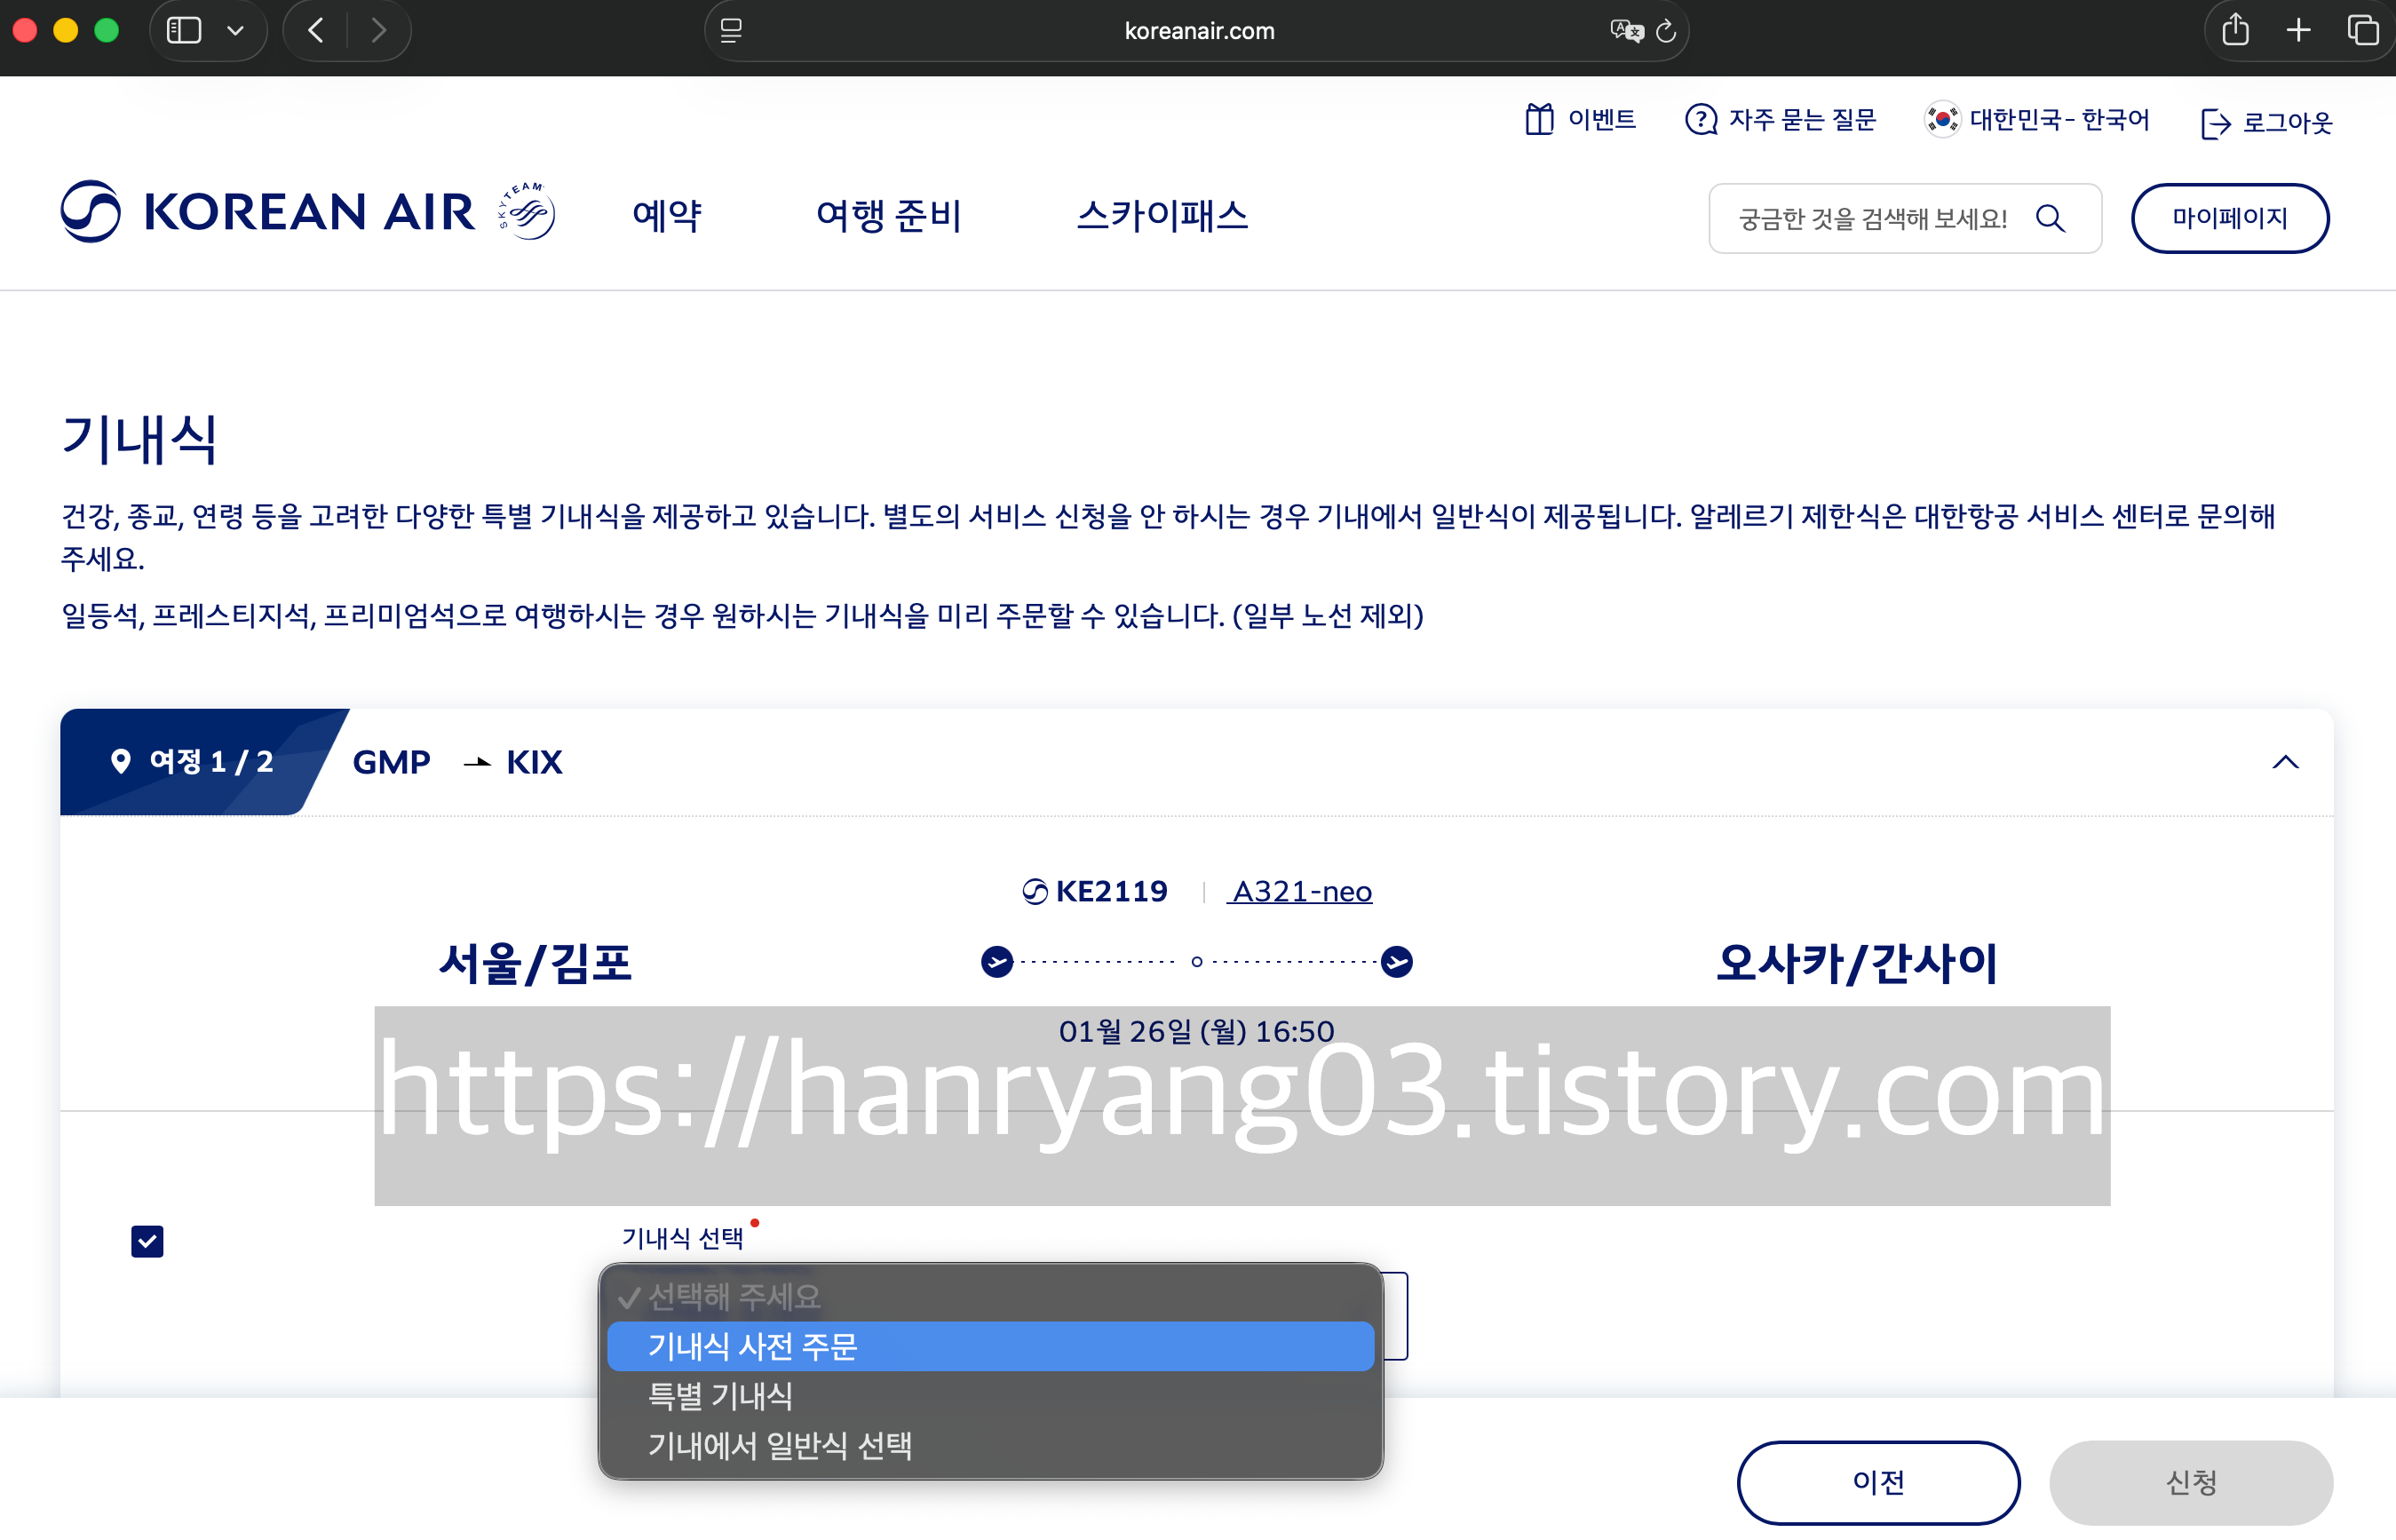The height and width of the screenshot is (1540, 2396).
Task: Open the A321-neo aircraft link
Action: click(1301, 891)
